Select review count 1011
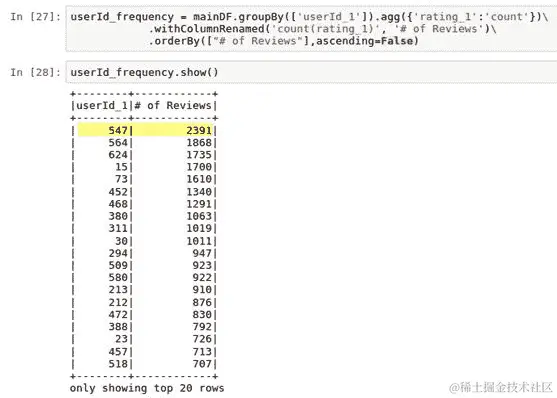This screenshot has width=557, height=398. [x=199, y=241]
